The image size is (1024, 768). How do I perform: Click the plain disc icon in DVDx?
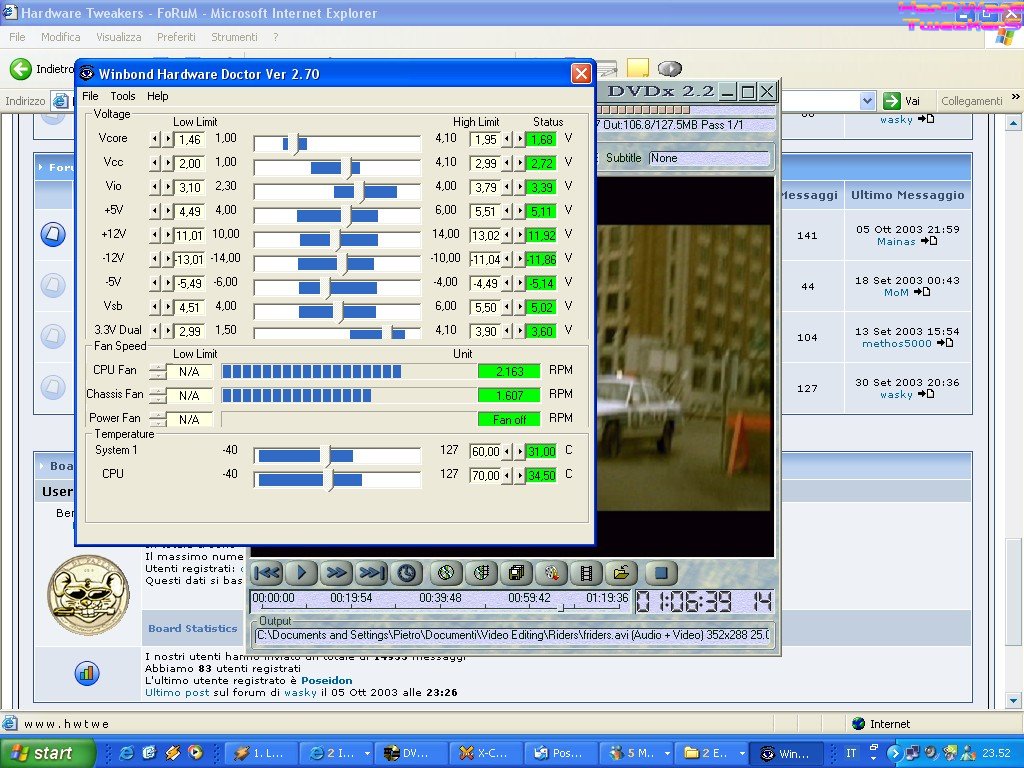click(x=446, y=573)
